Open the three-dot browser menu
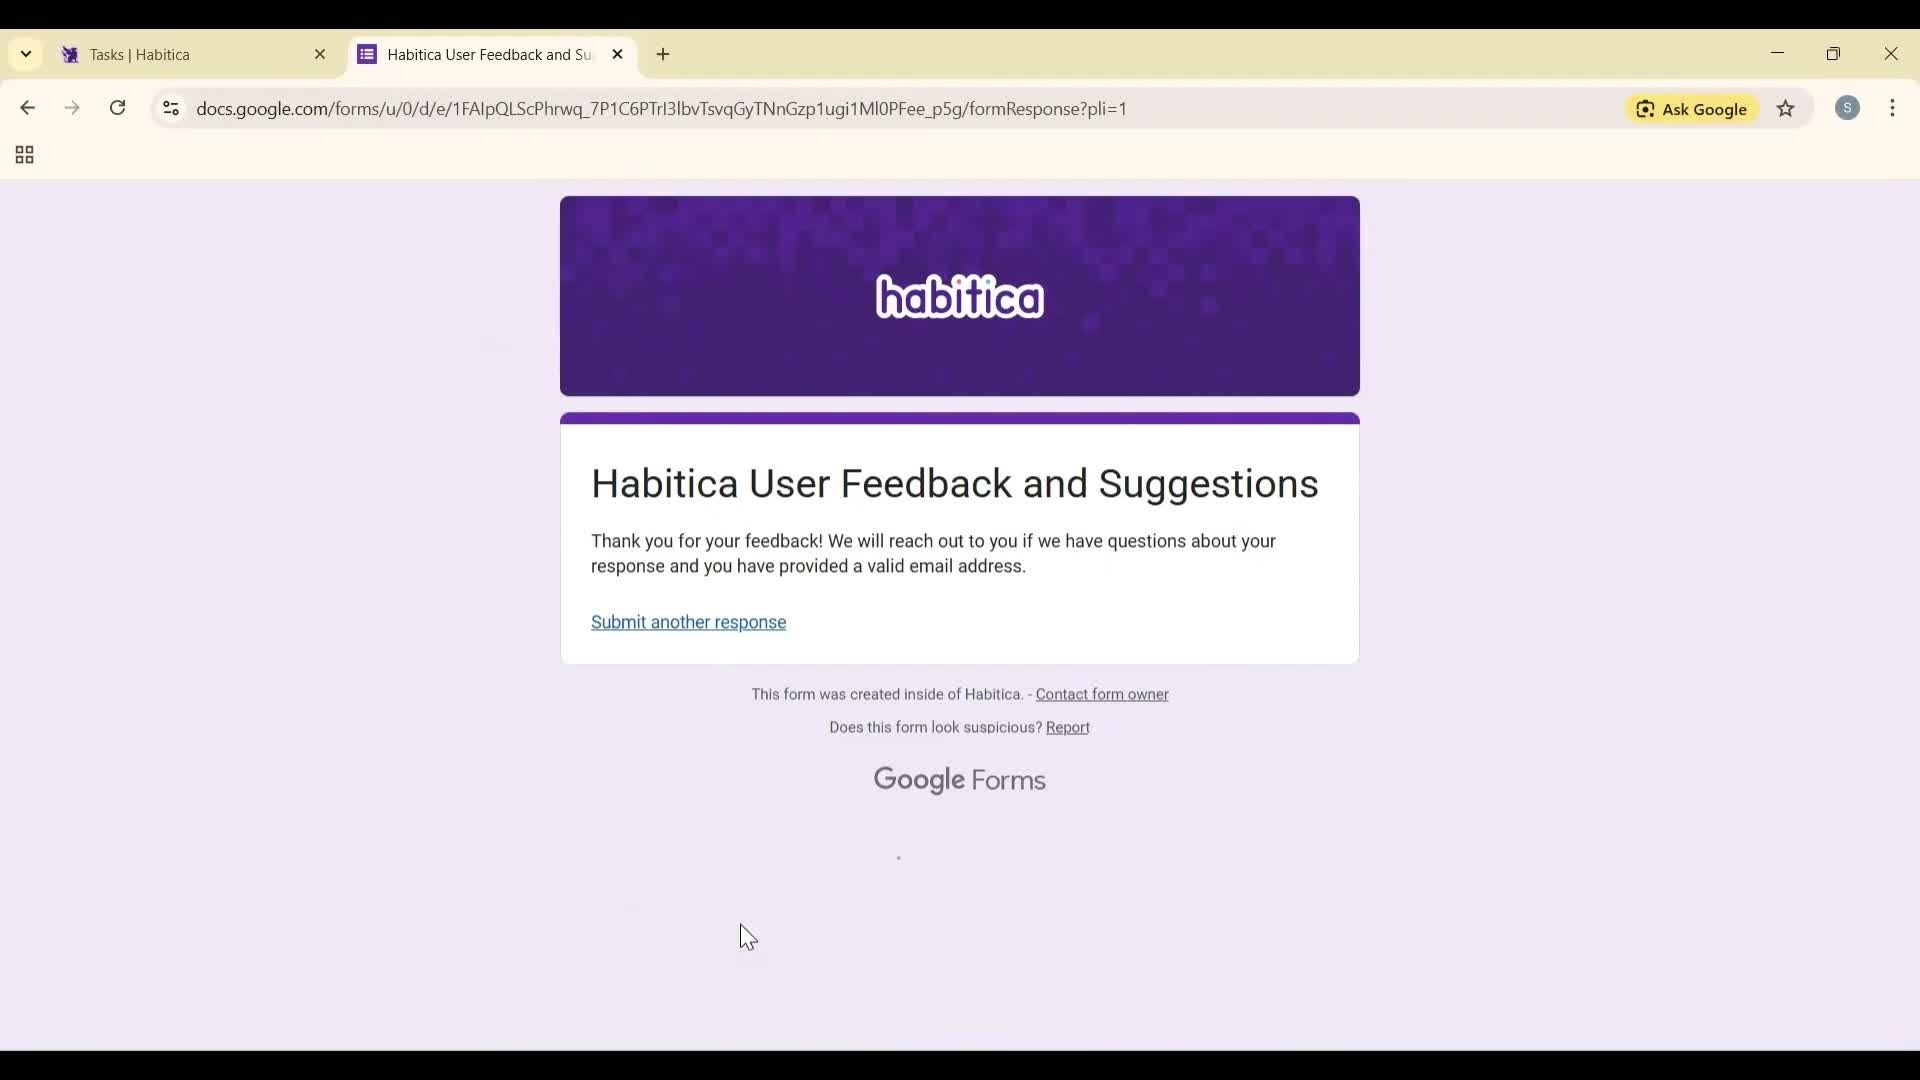The height and width of the screenshot is (1080, 1920). coord(1894,108)
